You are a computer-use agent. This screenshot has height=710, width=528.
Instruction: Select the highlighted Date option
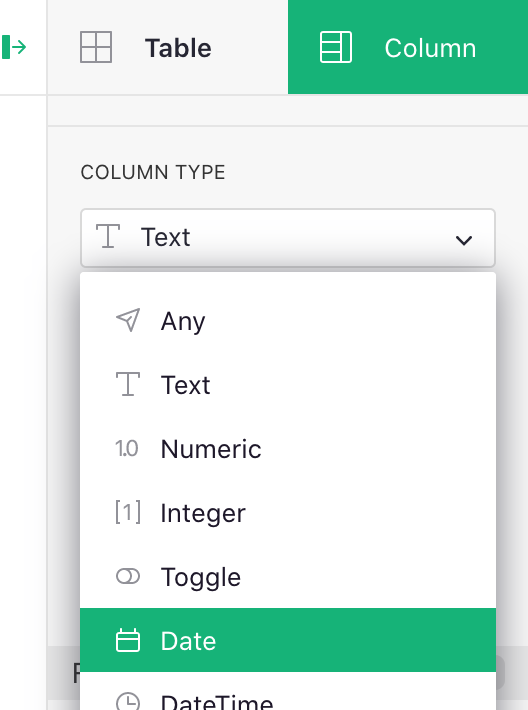[288, 640]
